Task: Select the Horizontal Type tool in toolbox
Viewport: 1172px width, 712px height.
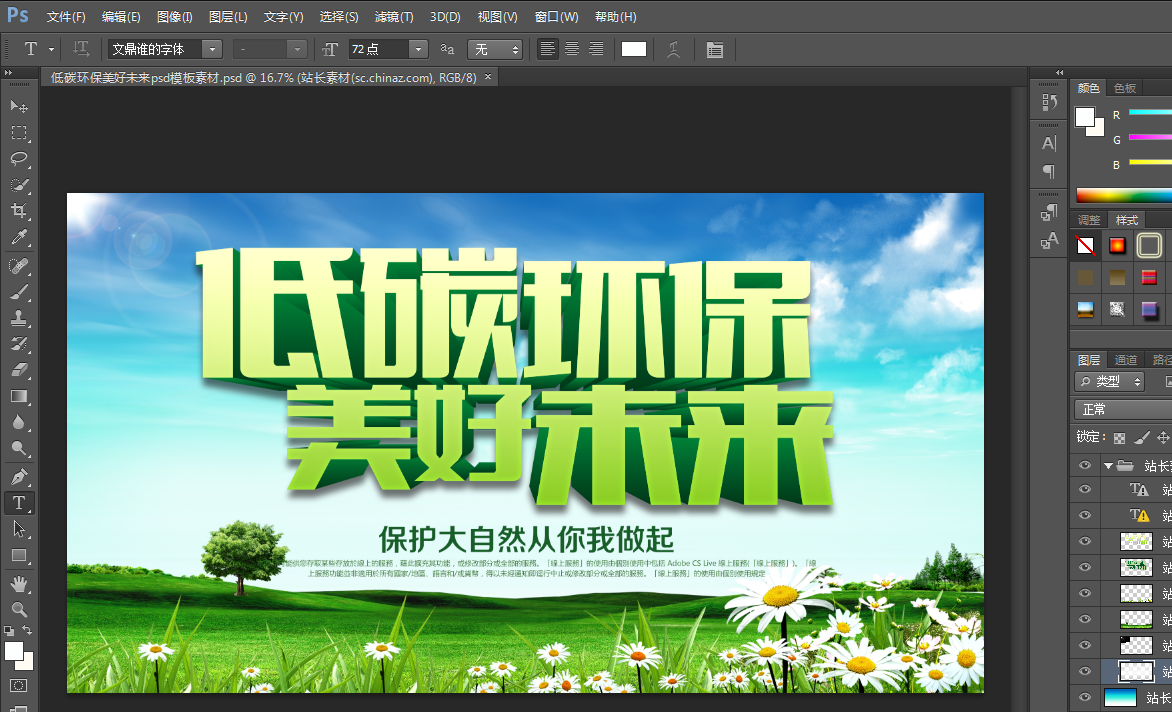Action: coord(19,503)
